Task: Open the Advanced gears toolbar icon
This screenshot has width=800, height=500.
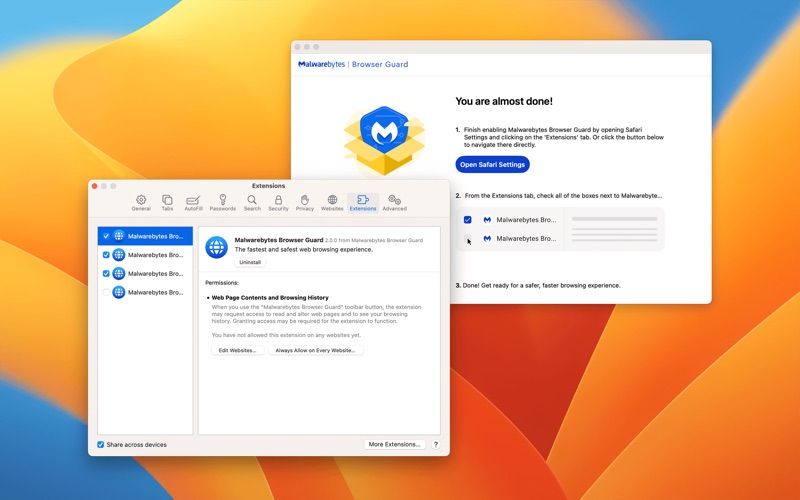Action: coord(394,203)
